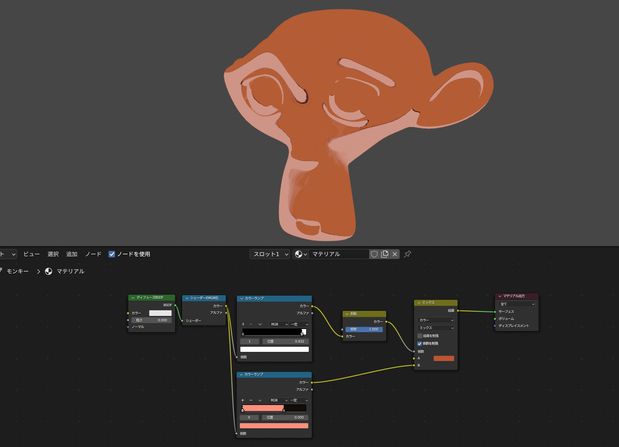The height and width of the screenshot is (447, 619).
Task: Open the スロット1 material slot dropdown
Action: [x=270, y=254]
